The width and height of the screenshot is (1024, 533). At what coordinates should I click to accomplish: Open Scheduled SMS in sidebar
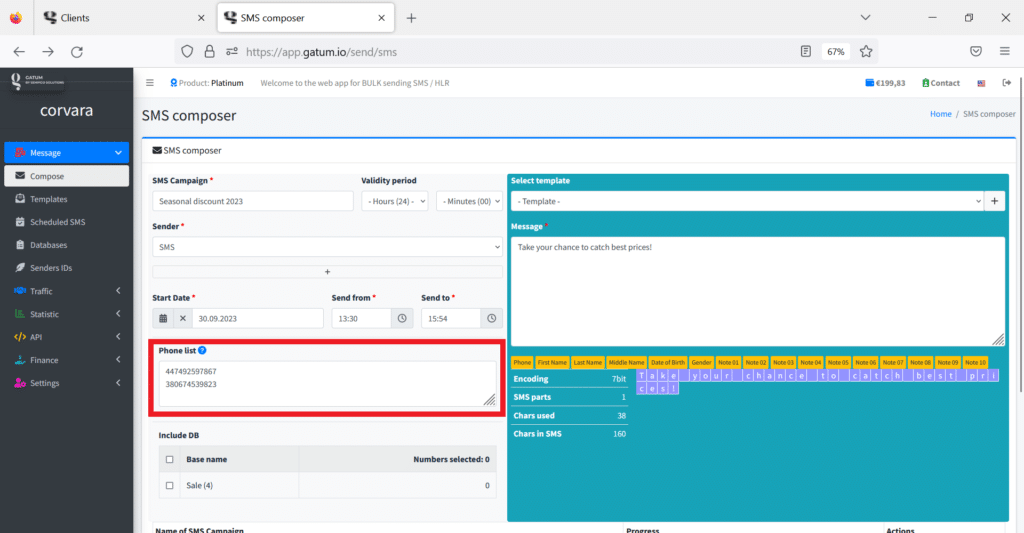point(57,222)
